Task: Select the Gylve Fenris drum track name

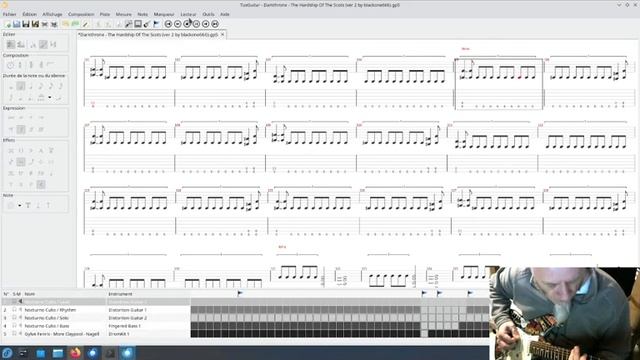Action: pyautogui.click(x=62, y=333)
